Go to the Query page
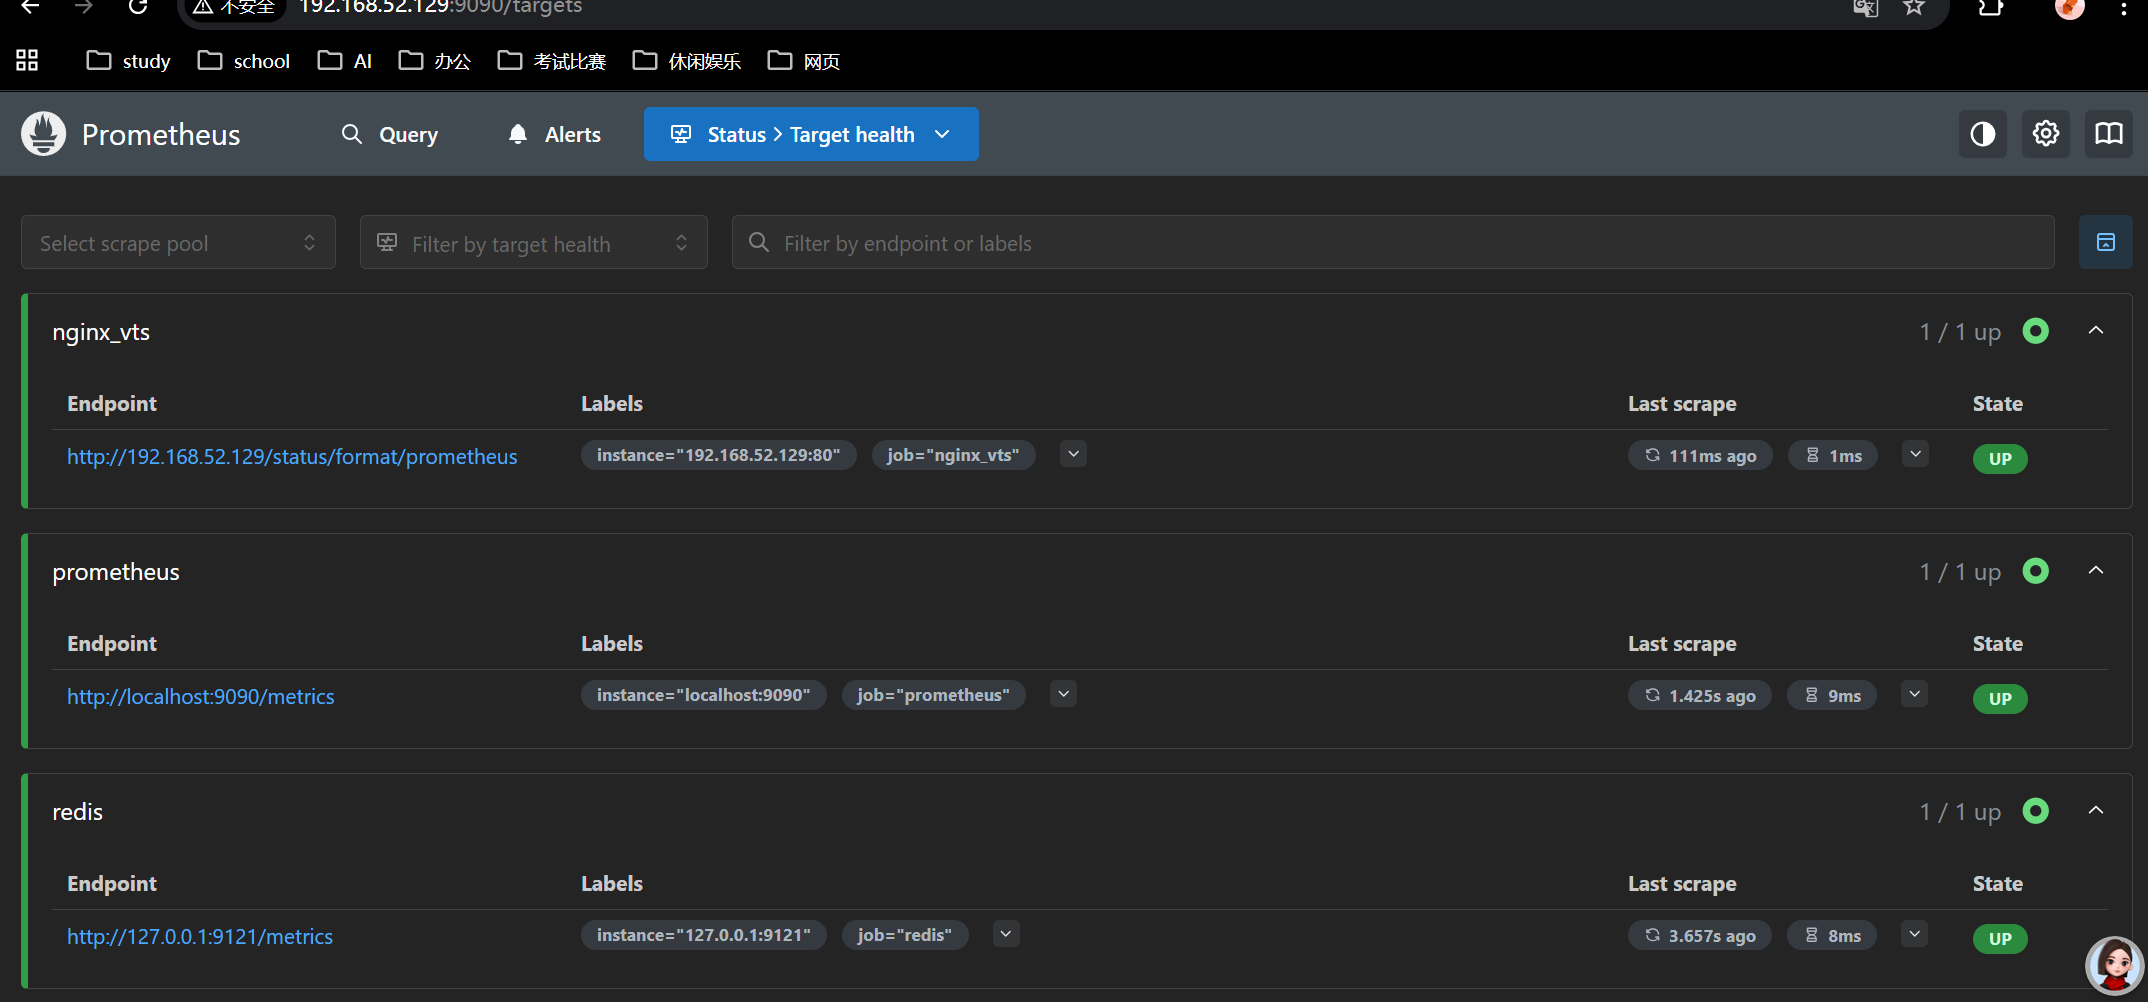The image size is (2148, 1002). click(x=390, y=135)
